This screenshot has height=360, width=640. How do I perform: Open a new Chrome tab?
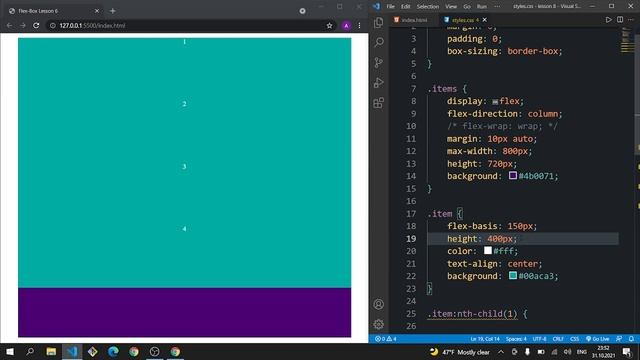[113, 11]
